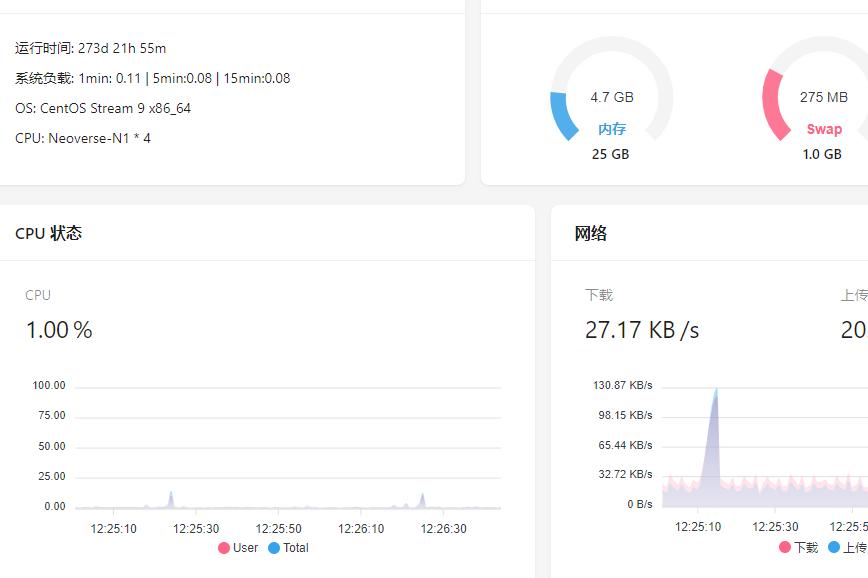Select the 275 MB swap value
Image resolution: width=868 pixels, height=578 pixels.
pos(823,97)
